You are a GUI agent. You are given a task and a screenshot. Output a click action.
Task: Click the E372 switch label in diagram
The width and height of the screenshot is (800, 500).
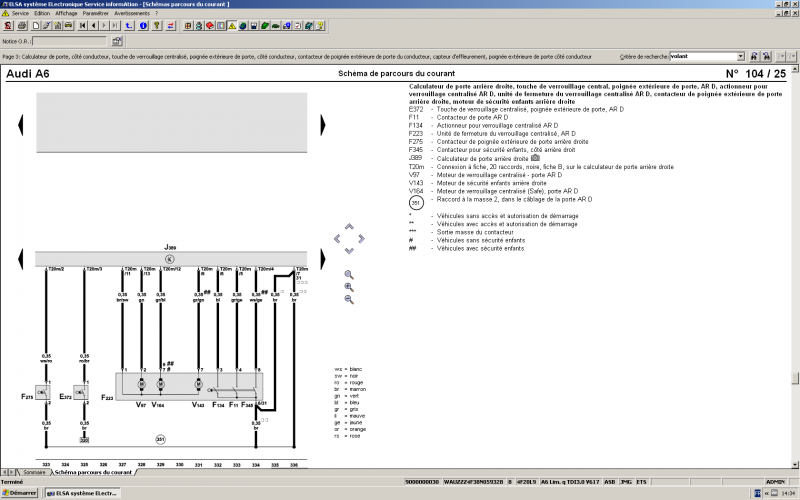(x=65, y=396)
